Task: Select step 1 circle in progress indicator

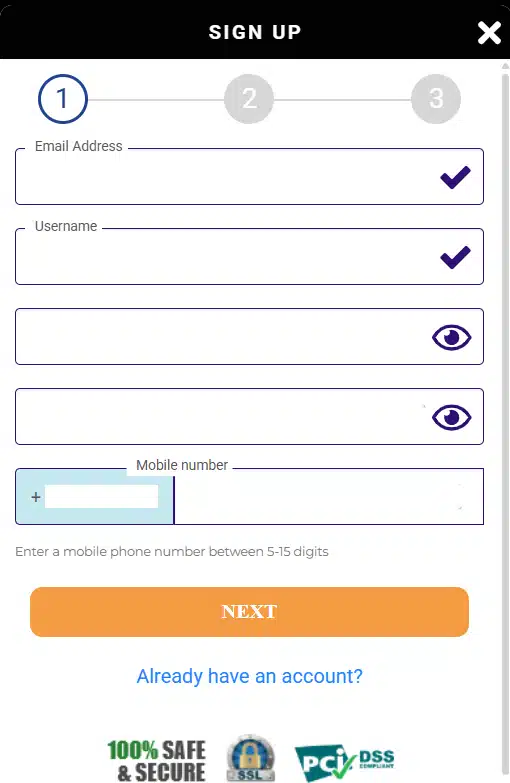Action: (63, 99)
